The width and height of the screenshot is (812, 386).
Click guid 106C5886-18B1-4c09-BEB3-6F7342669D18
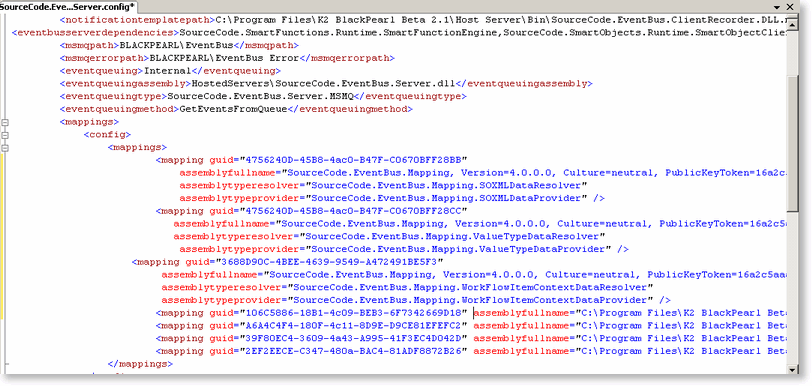tap(354, 313)
